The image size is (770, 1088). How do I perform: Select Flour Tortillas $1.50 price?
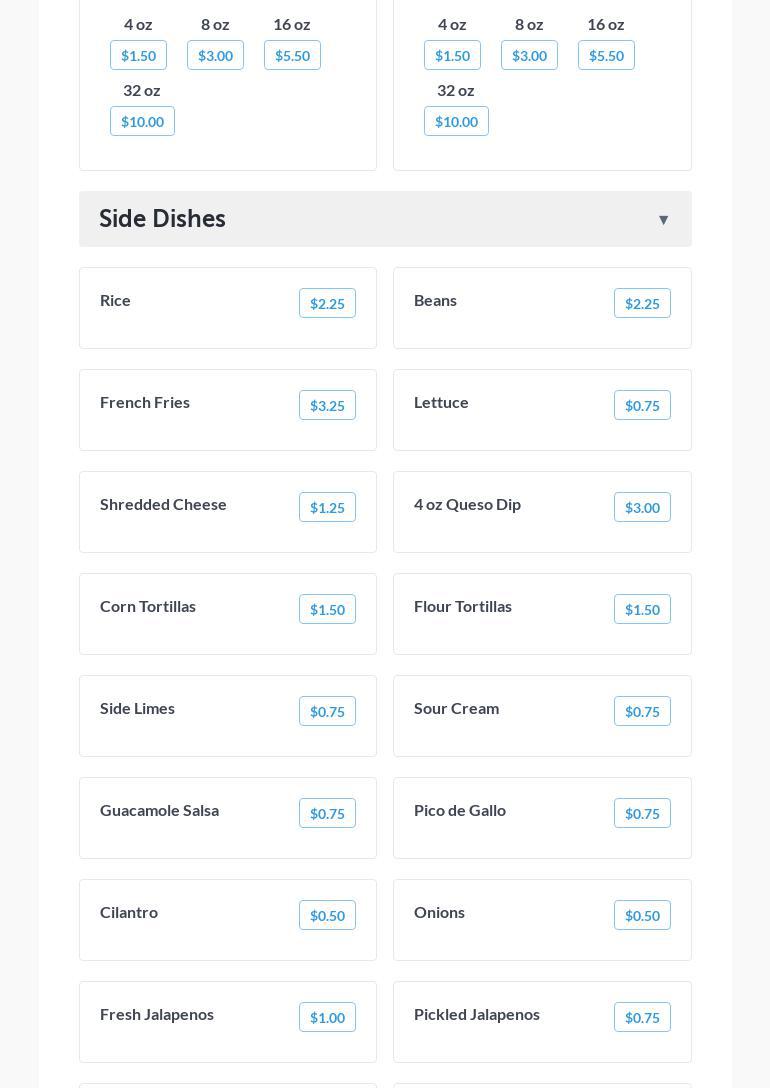tap(641, 610)
